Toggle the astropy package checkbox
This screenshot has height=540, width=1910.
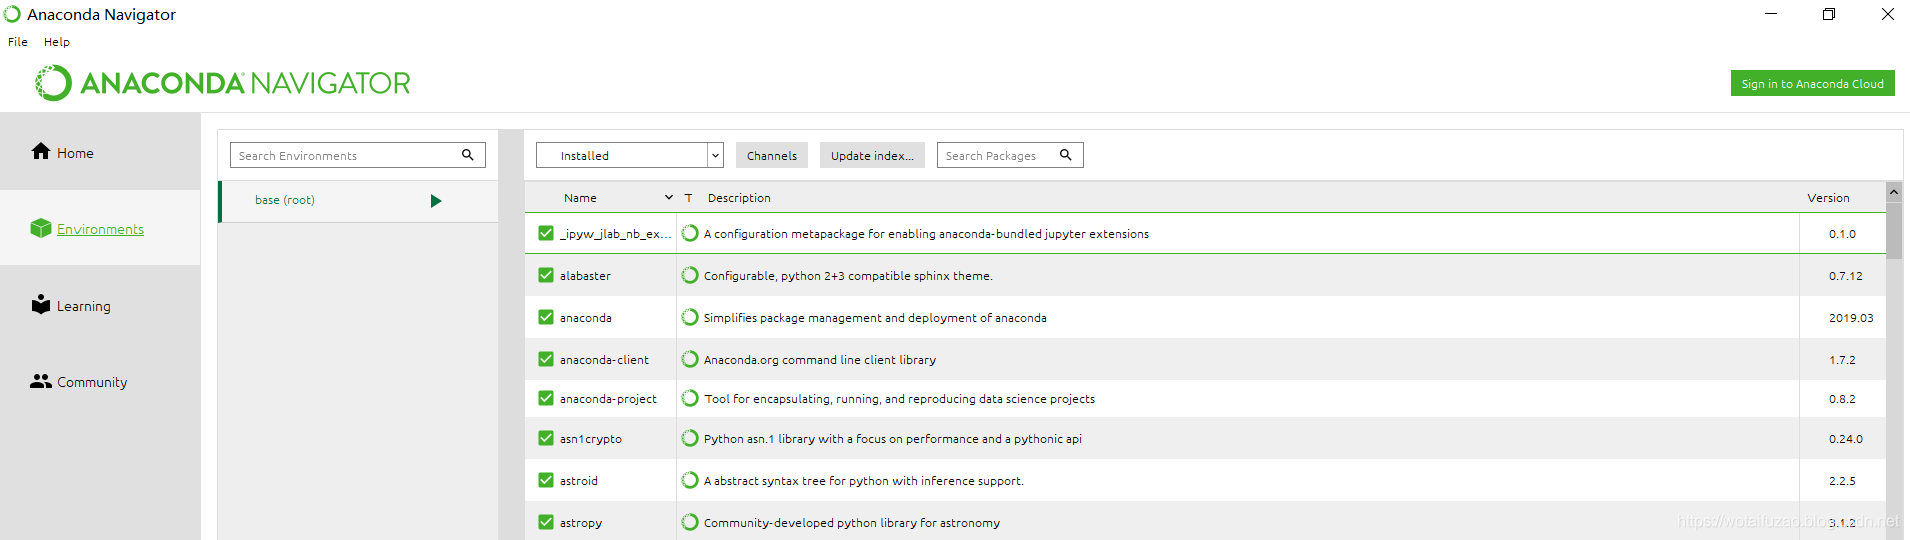(x=546, y=522)
